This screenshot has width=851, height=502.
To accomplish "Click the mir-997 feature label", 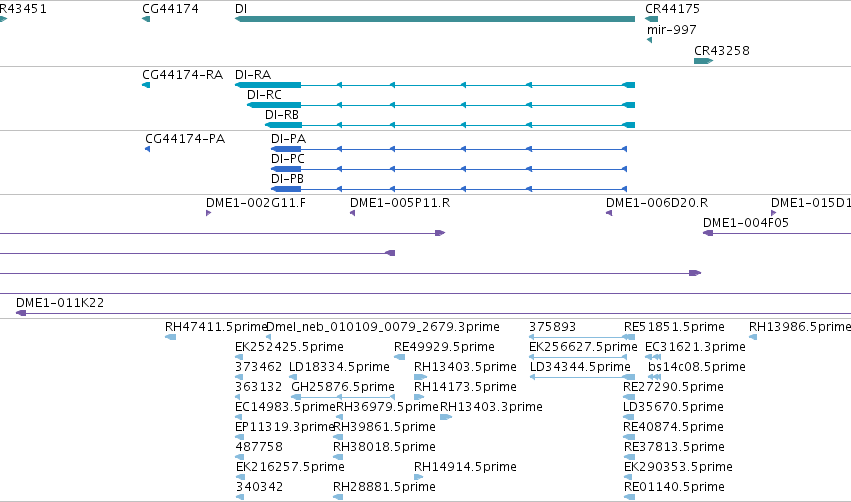I will pos(671,30).
